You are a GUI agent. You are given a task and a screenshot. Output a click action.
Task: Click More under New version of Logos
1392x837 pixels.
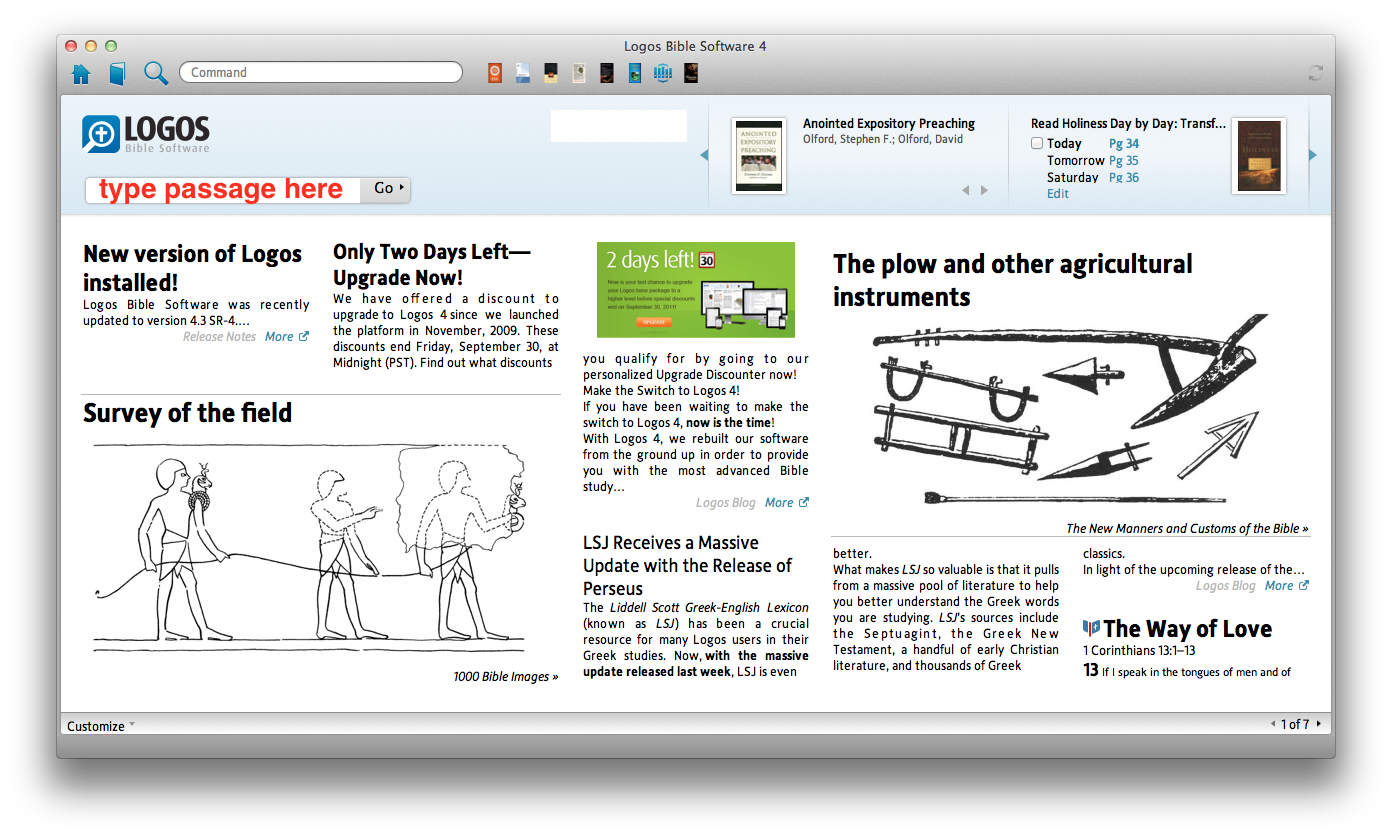pos(279,337)
